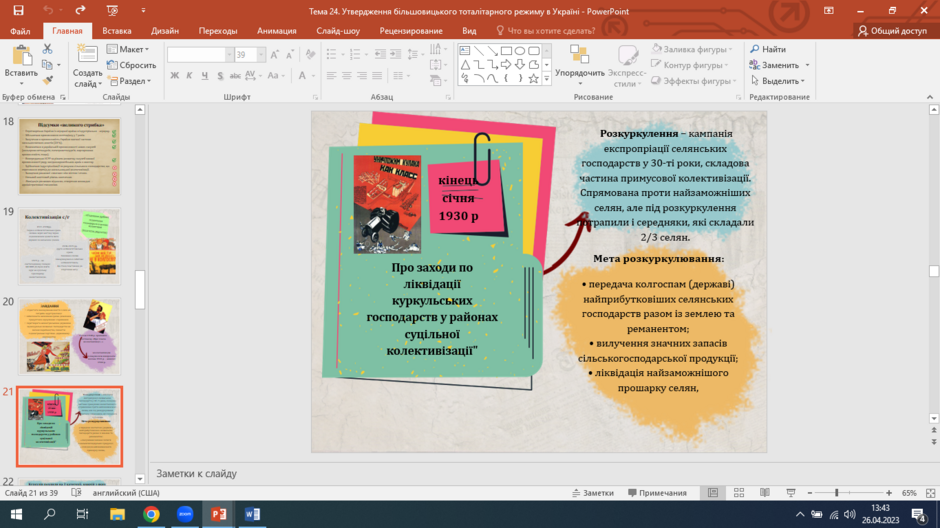Copy selection with the copy icon
940x528 pixels.
tap(47, 65)
